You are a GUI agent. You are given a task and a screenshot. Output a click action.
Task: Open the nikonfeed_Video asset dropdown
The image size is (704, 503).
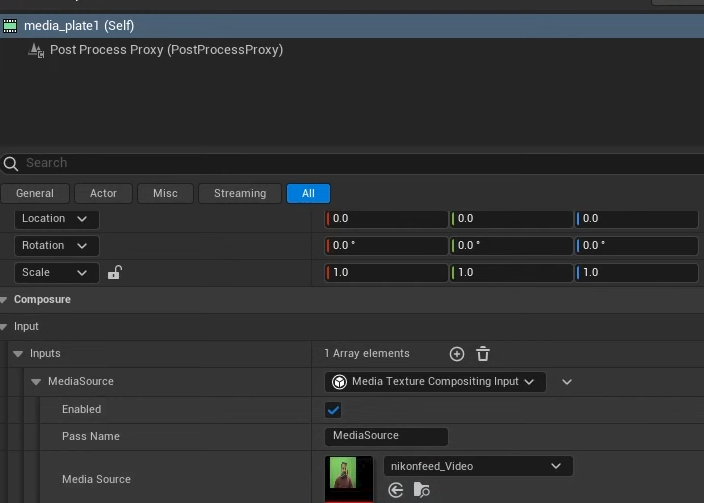click(x=478, y=466)
